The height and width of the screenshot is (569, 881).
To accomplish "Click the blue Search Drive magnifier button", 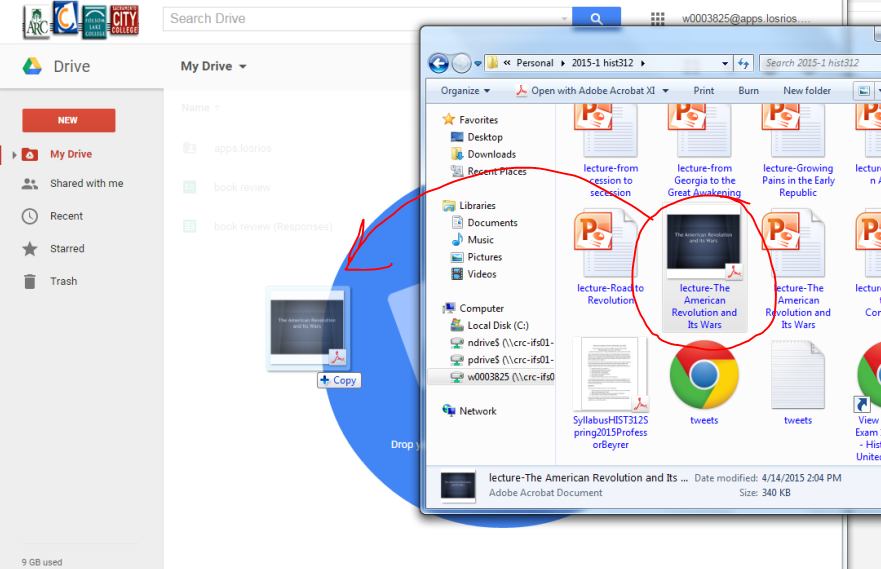I will pyautogui.click(x=596, y=19).
